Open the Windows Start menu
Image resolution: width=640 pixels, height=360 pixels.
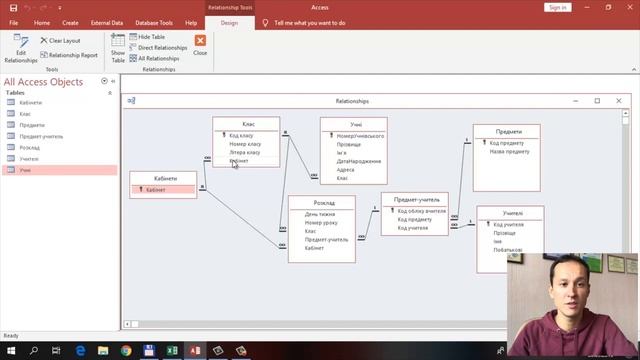[11, 351]
